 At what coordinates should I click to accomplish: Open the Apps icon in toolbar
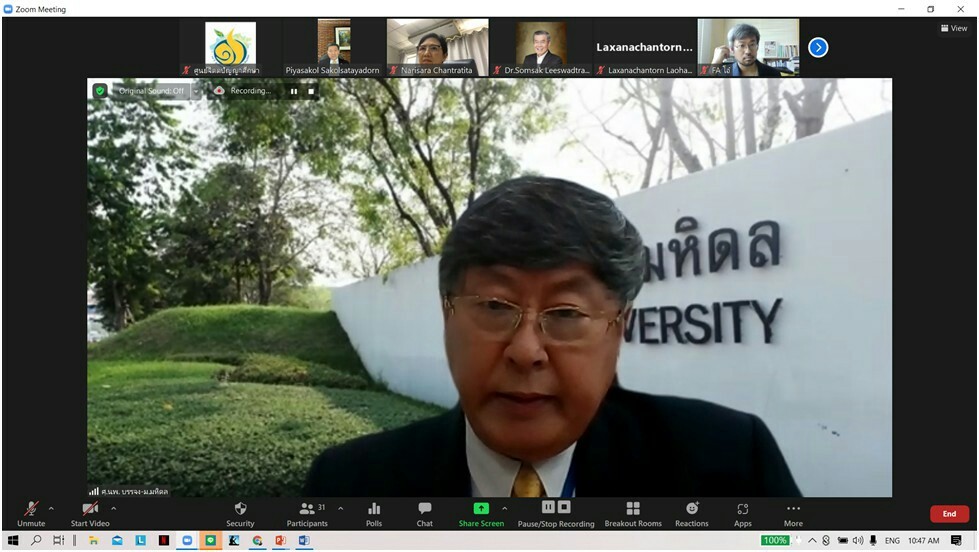742,509
